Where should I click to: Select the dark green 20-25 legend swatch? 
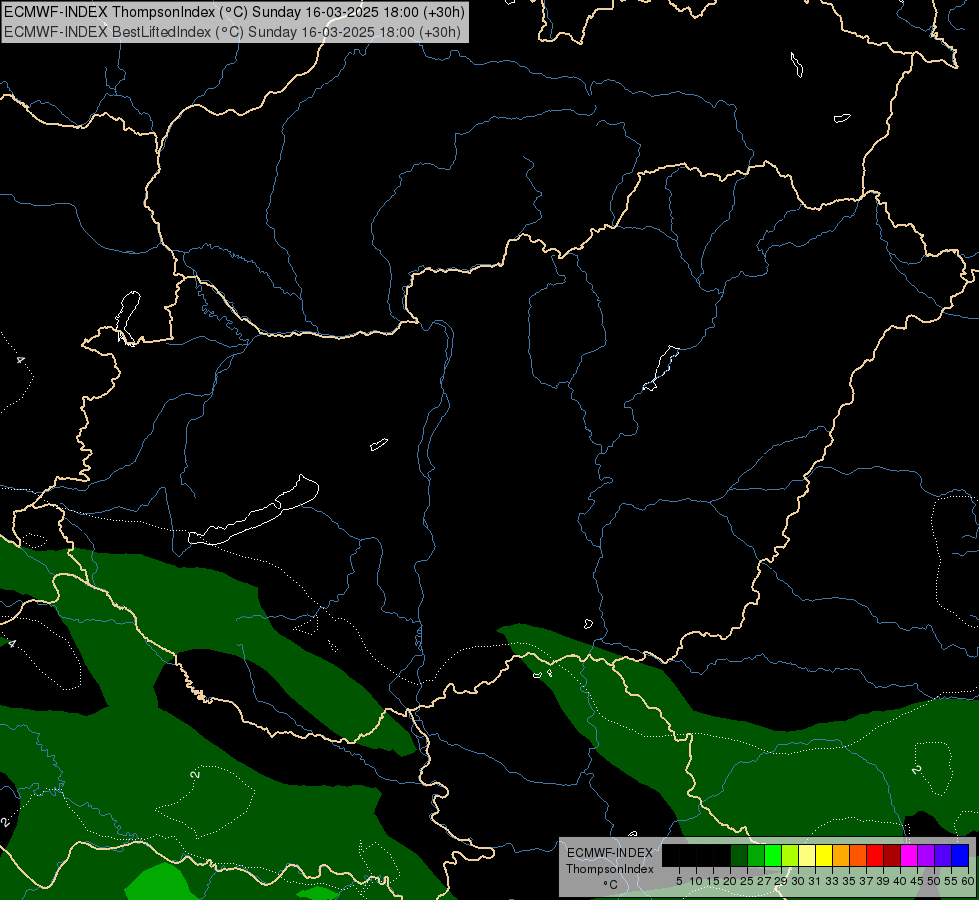pyautogui.click(x=739, y=855)
